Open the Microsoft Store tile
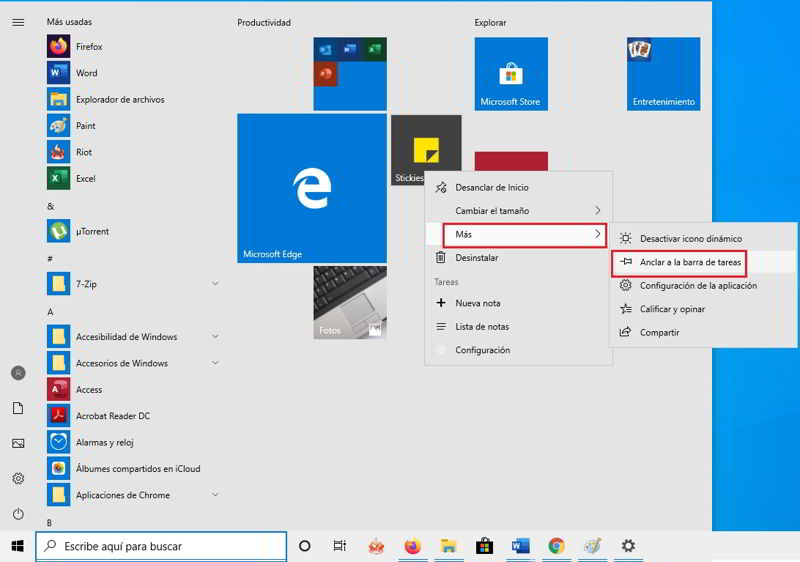The height and width of the screenshot is (562, 800). click(x=510, y=74)
